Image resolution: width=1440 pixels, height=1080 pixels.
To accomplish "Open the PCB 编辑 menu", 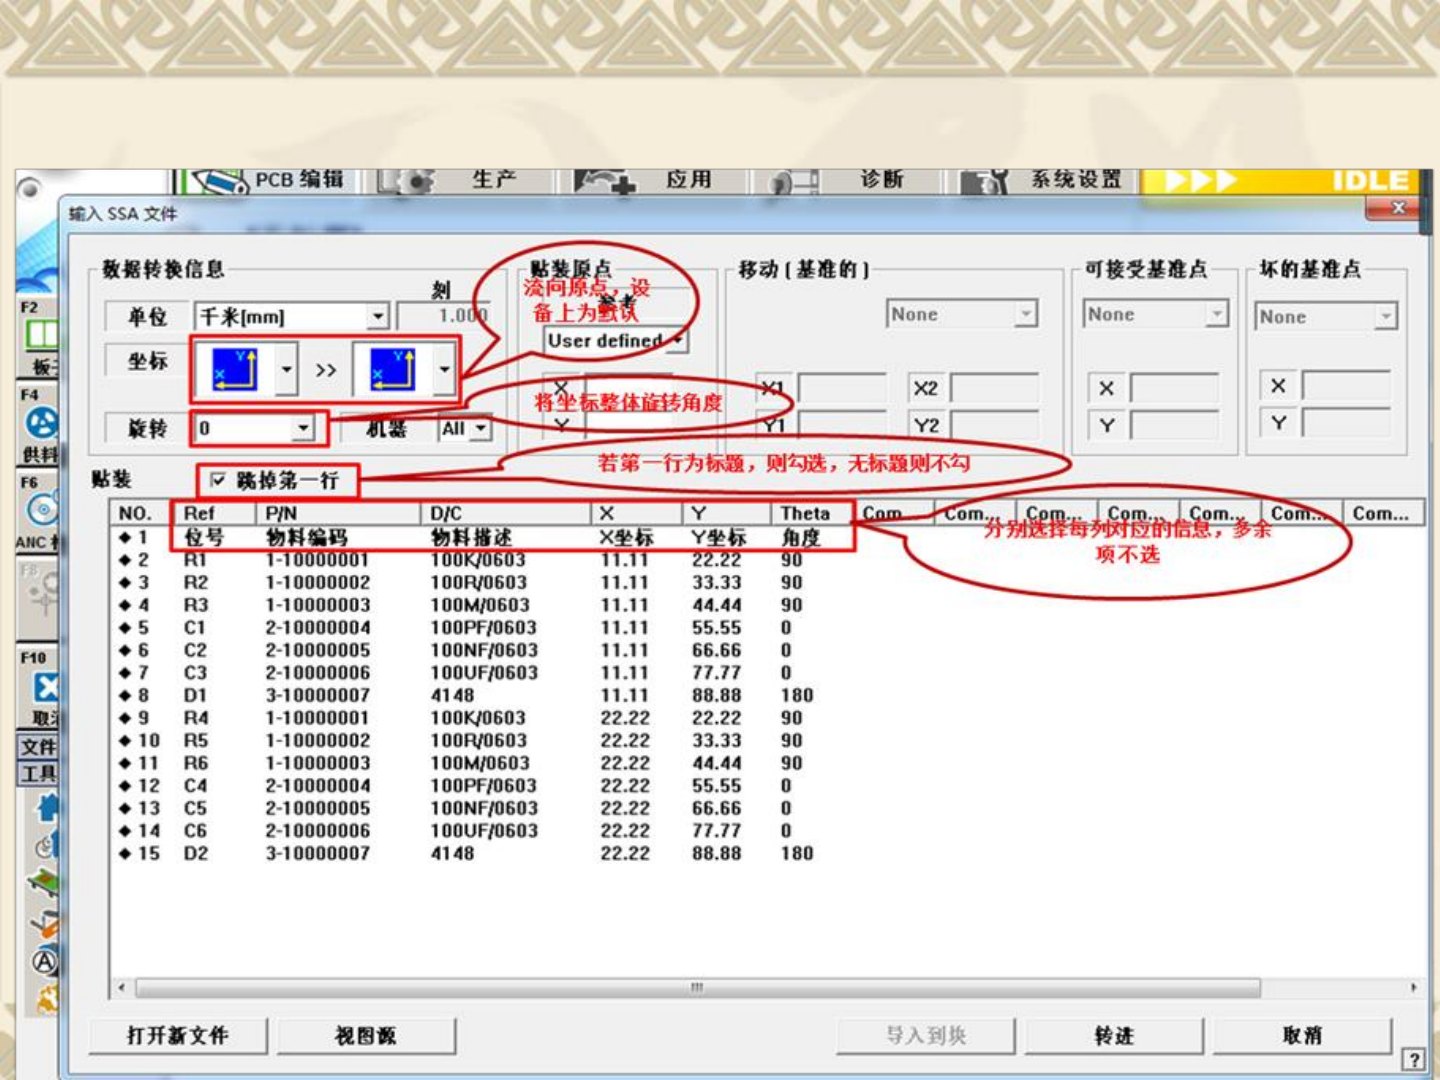I will [299, 180].
